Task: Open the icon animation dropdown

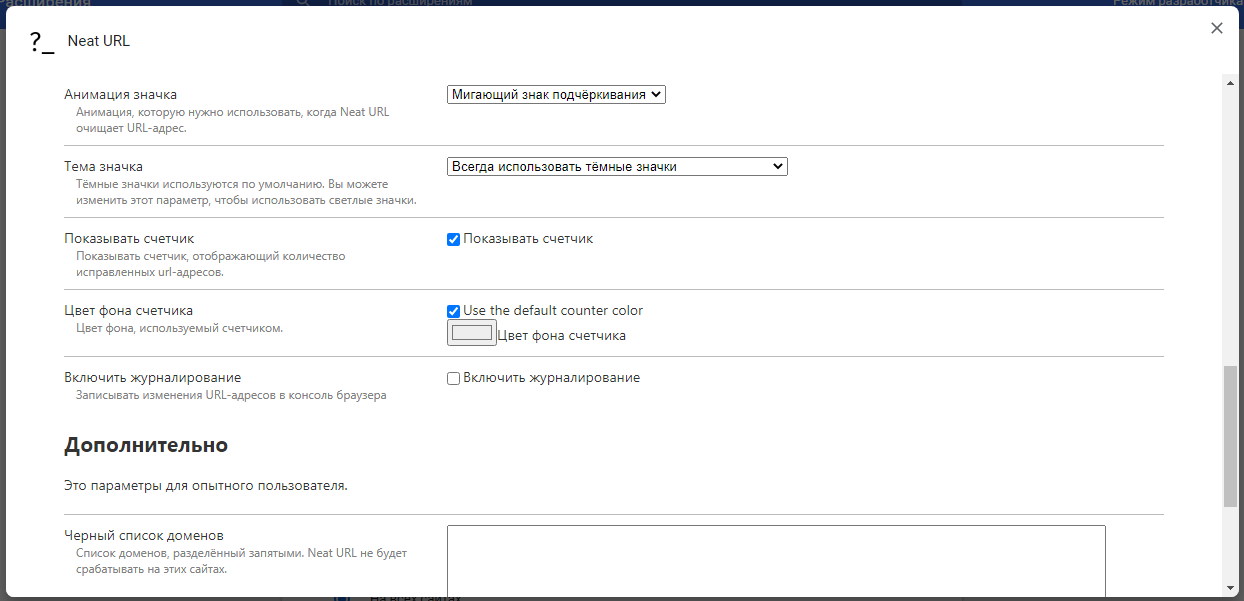Action: 556,94
